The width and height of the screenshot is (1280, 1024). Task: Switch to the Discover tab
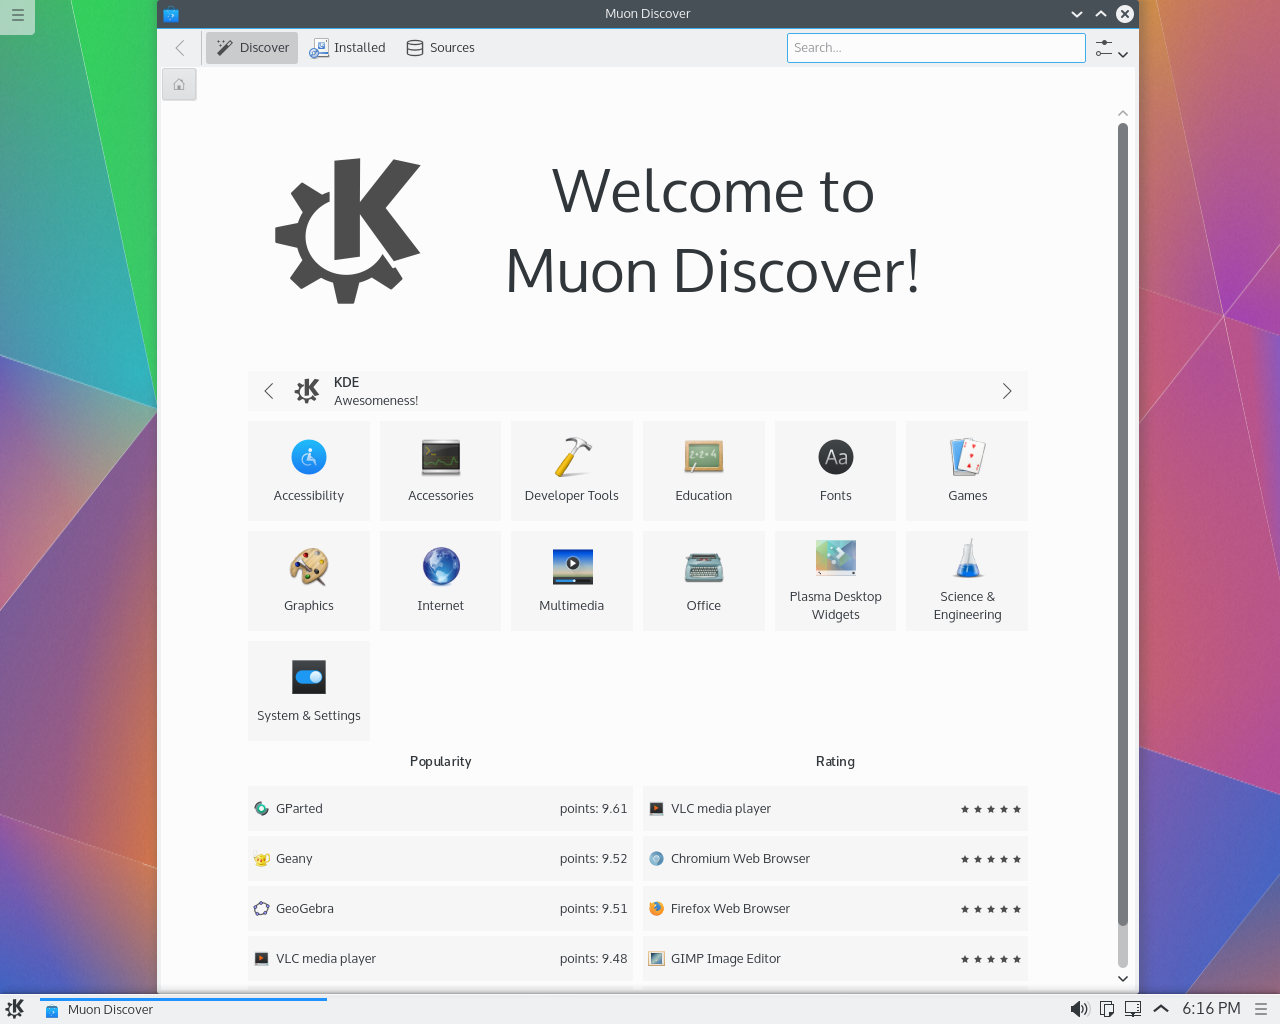(252, 48)
